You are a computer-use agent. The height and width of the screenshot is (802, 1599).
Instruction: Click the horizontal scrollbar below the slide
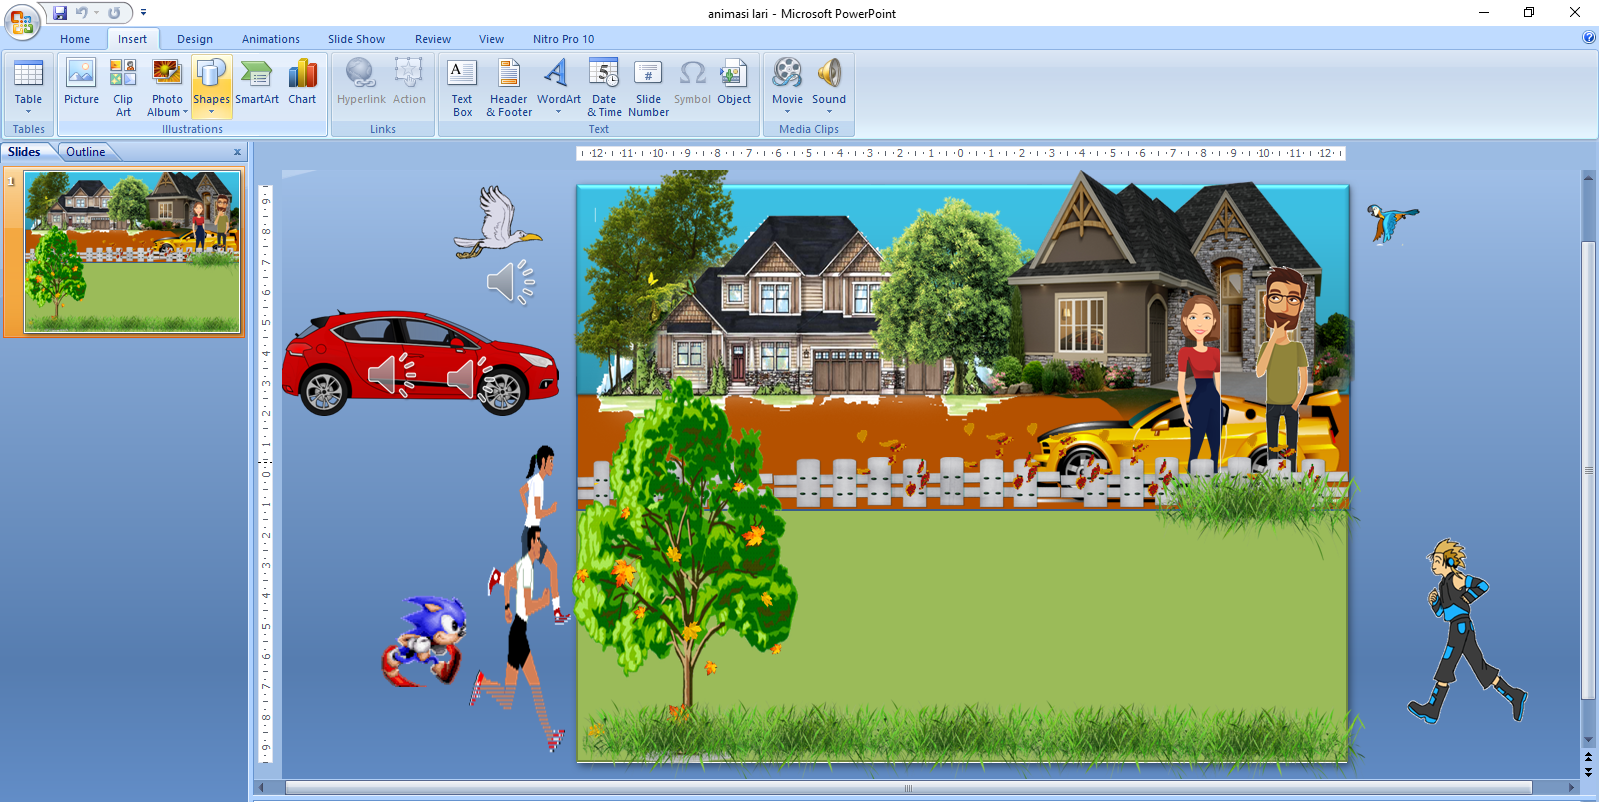tap(908, 788)
